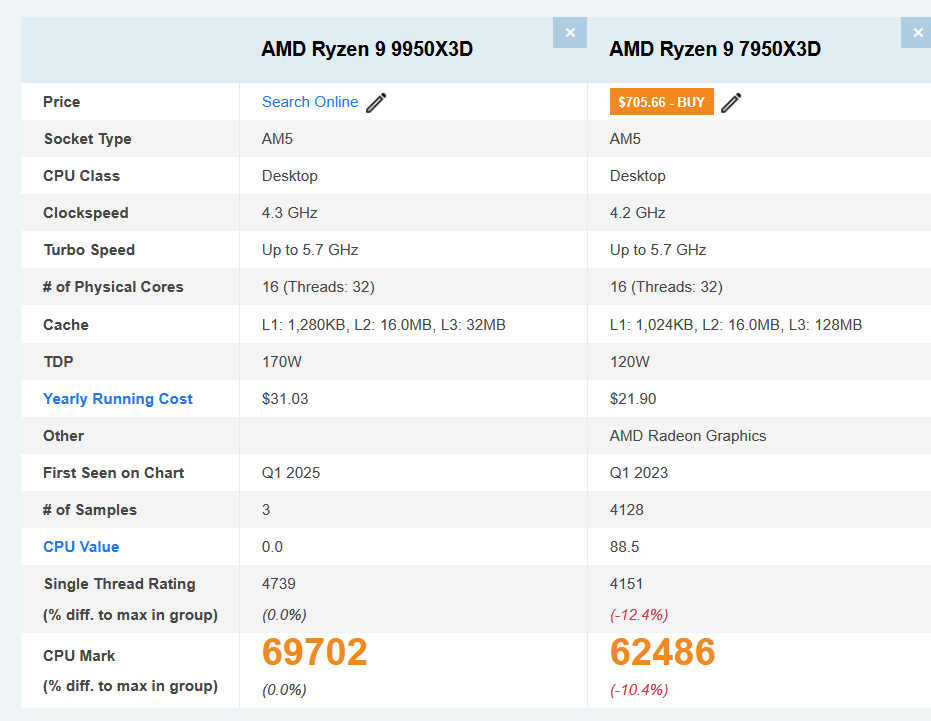
Task: Edit price pencil for Ryzen 9 7950X3D
Action: pos(731,102)
